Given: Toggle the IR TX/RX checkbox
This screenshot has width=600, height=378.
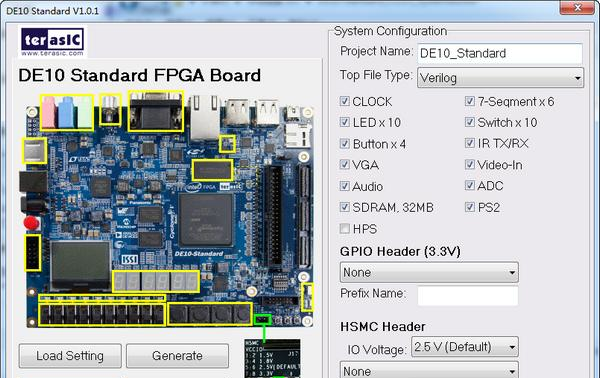Looking at the screenshot, I should click(x=470, y=143).
